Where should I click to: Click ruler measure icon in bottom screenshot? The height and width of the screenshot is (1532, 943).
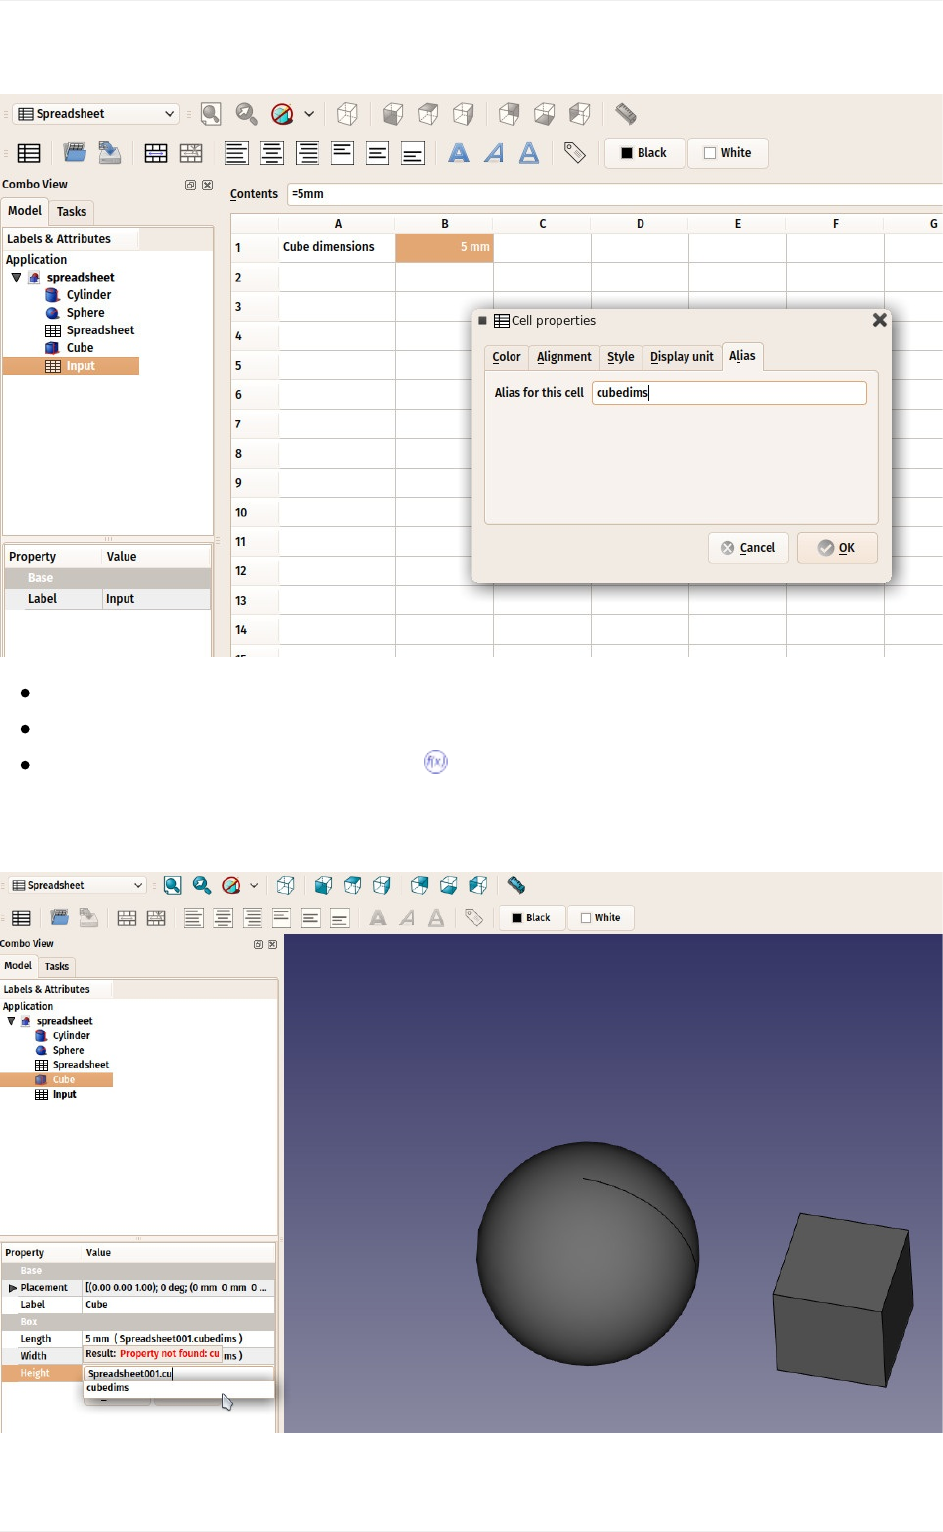click(x=516, y=885)
